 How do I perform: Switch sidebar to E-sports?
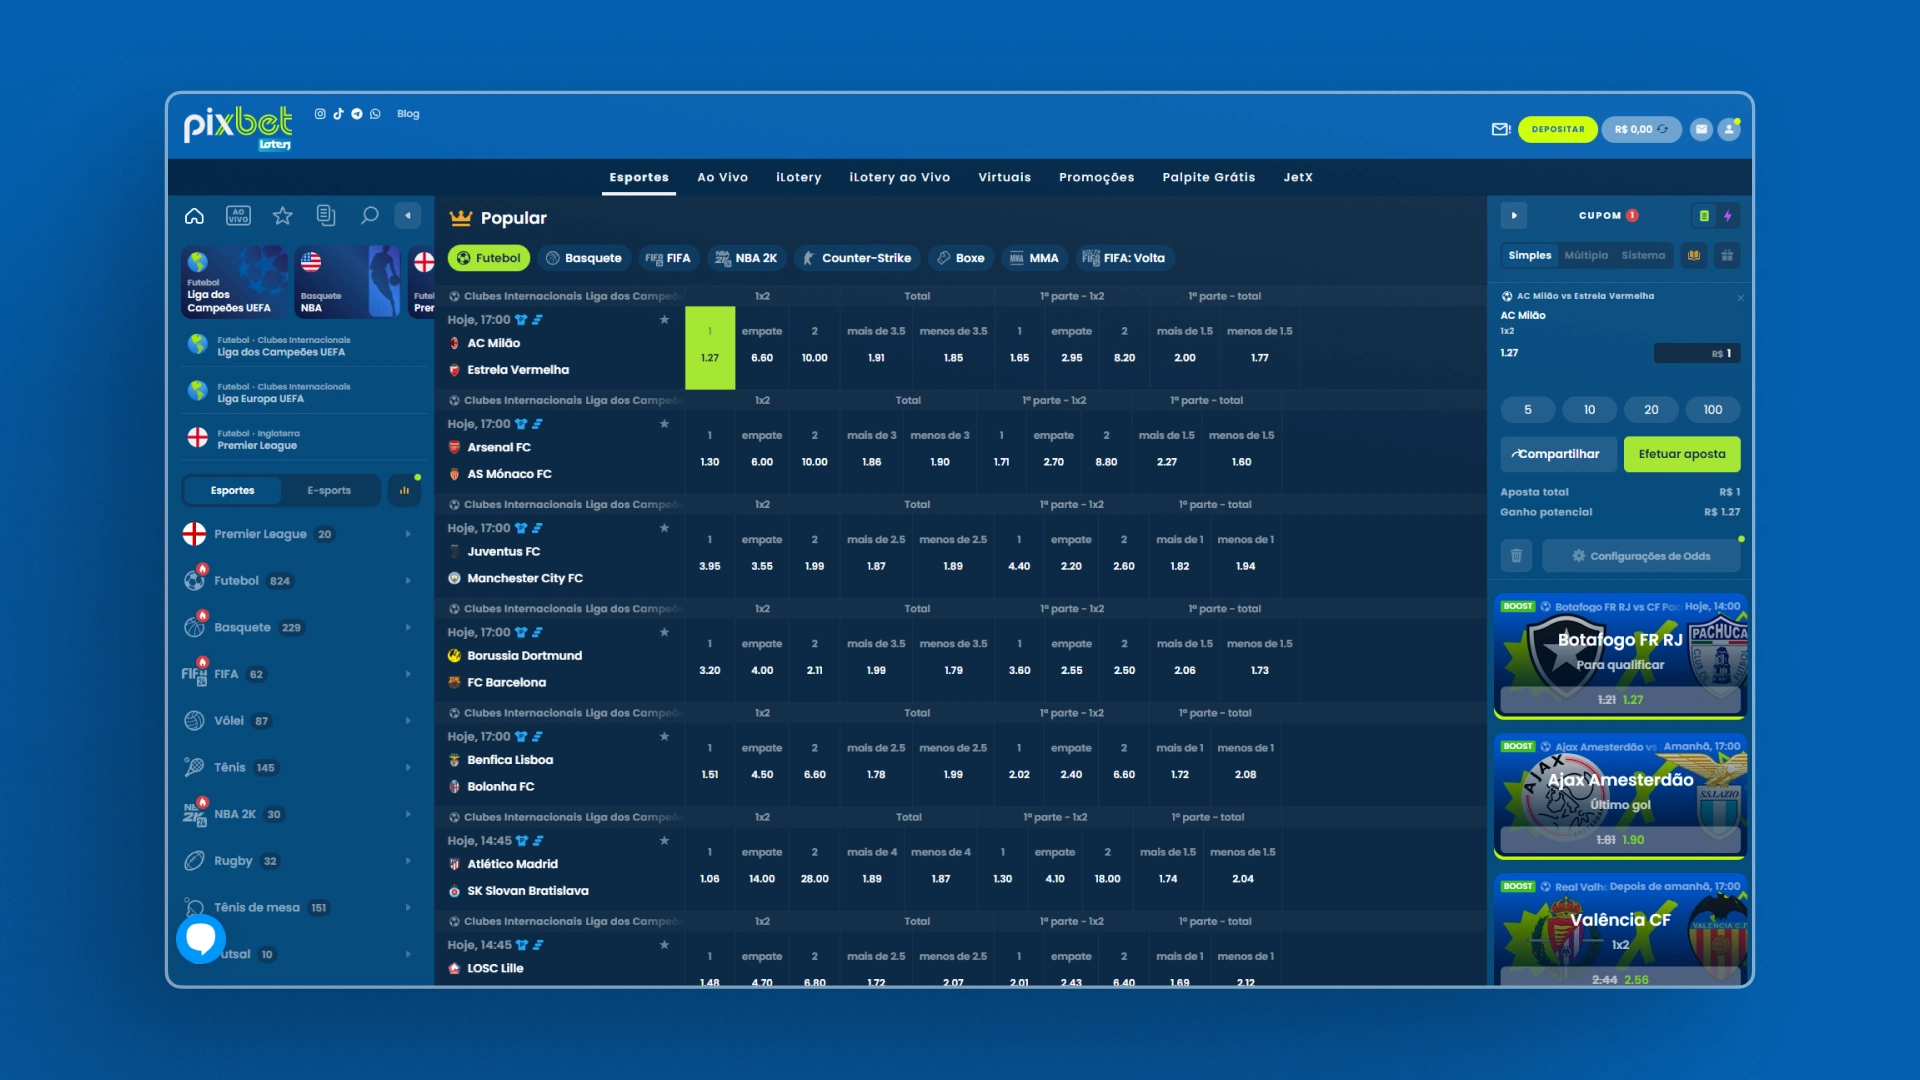(329, 491)
